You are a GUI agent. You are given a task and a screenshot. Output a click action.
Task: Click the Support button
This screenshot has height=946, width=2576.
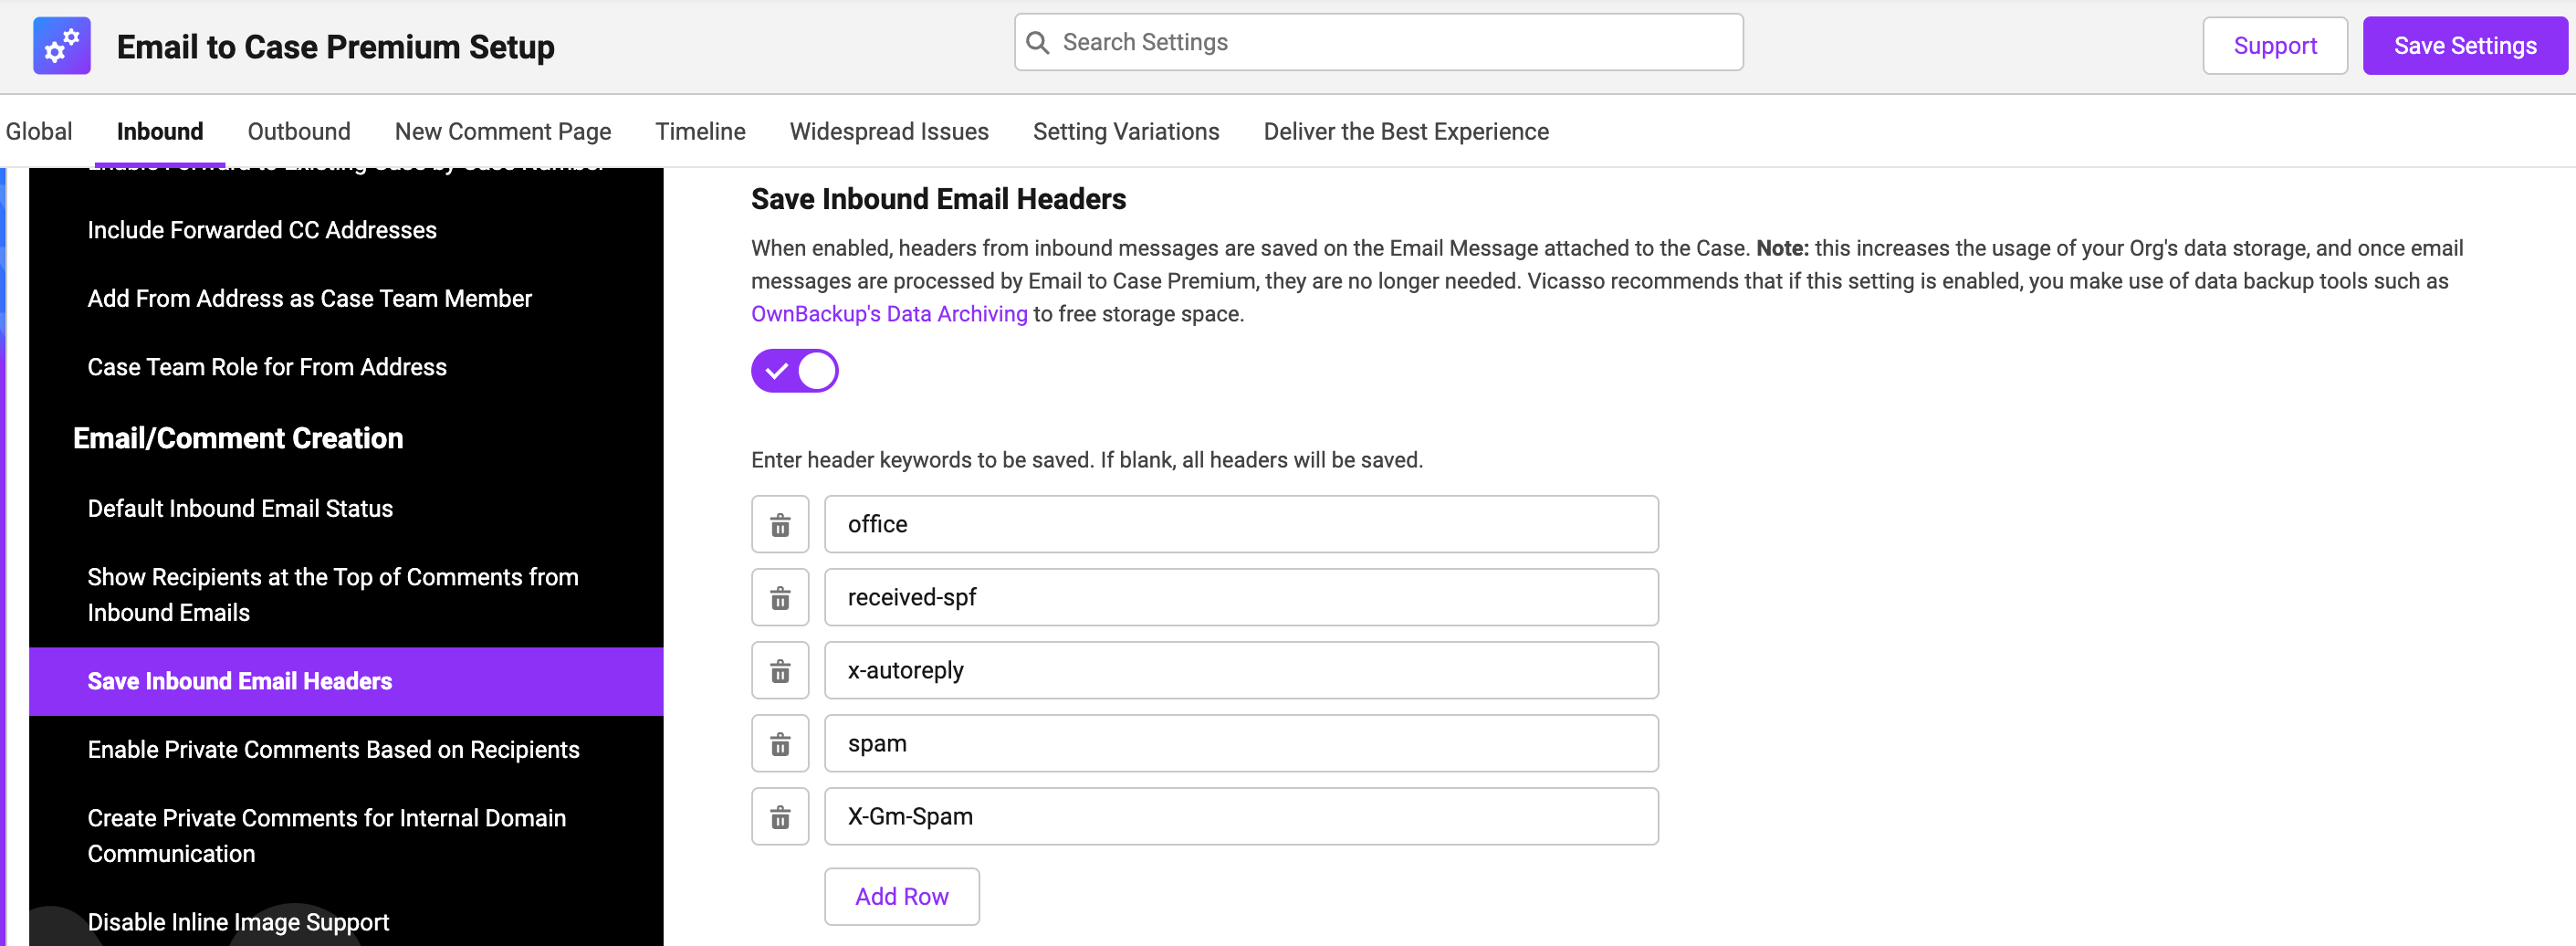click(x=2275, y=46)
